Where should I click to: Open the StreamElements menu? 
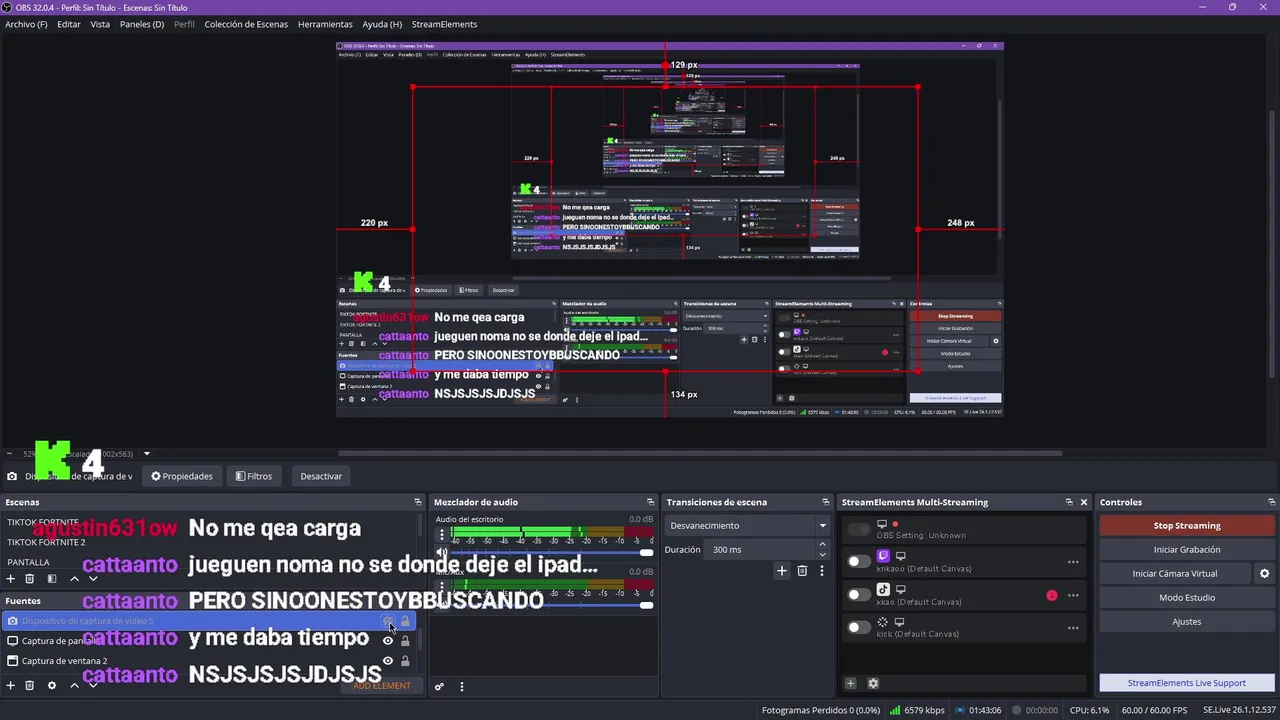point(444,24)
